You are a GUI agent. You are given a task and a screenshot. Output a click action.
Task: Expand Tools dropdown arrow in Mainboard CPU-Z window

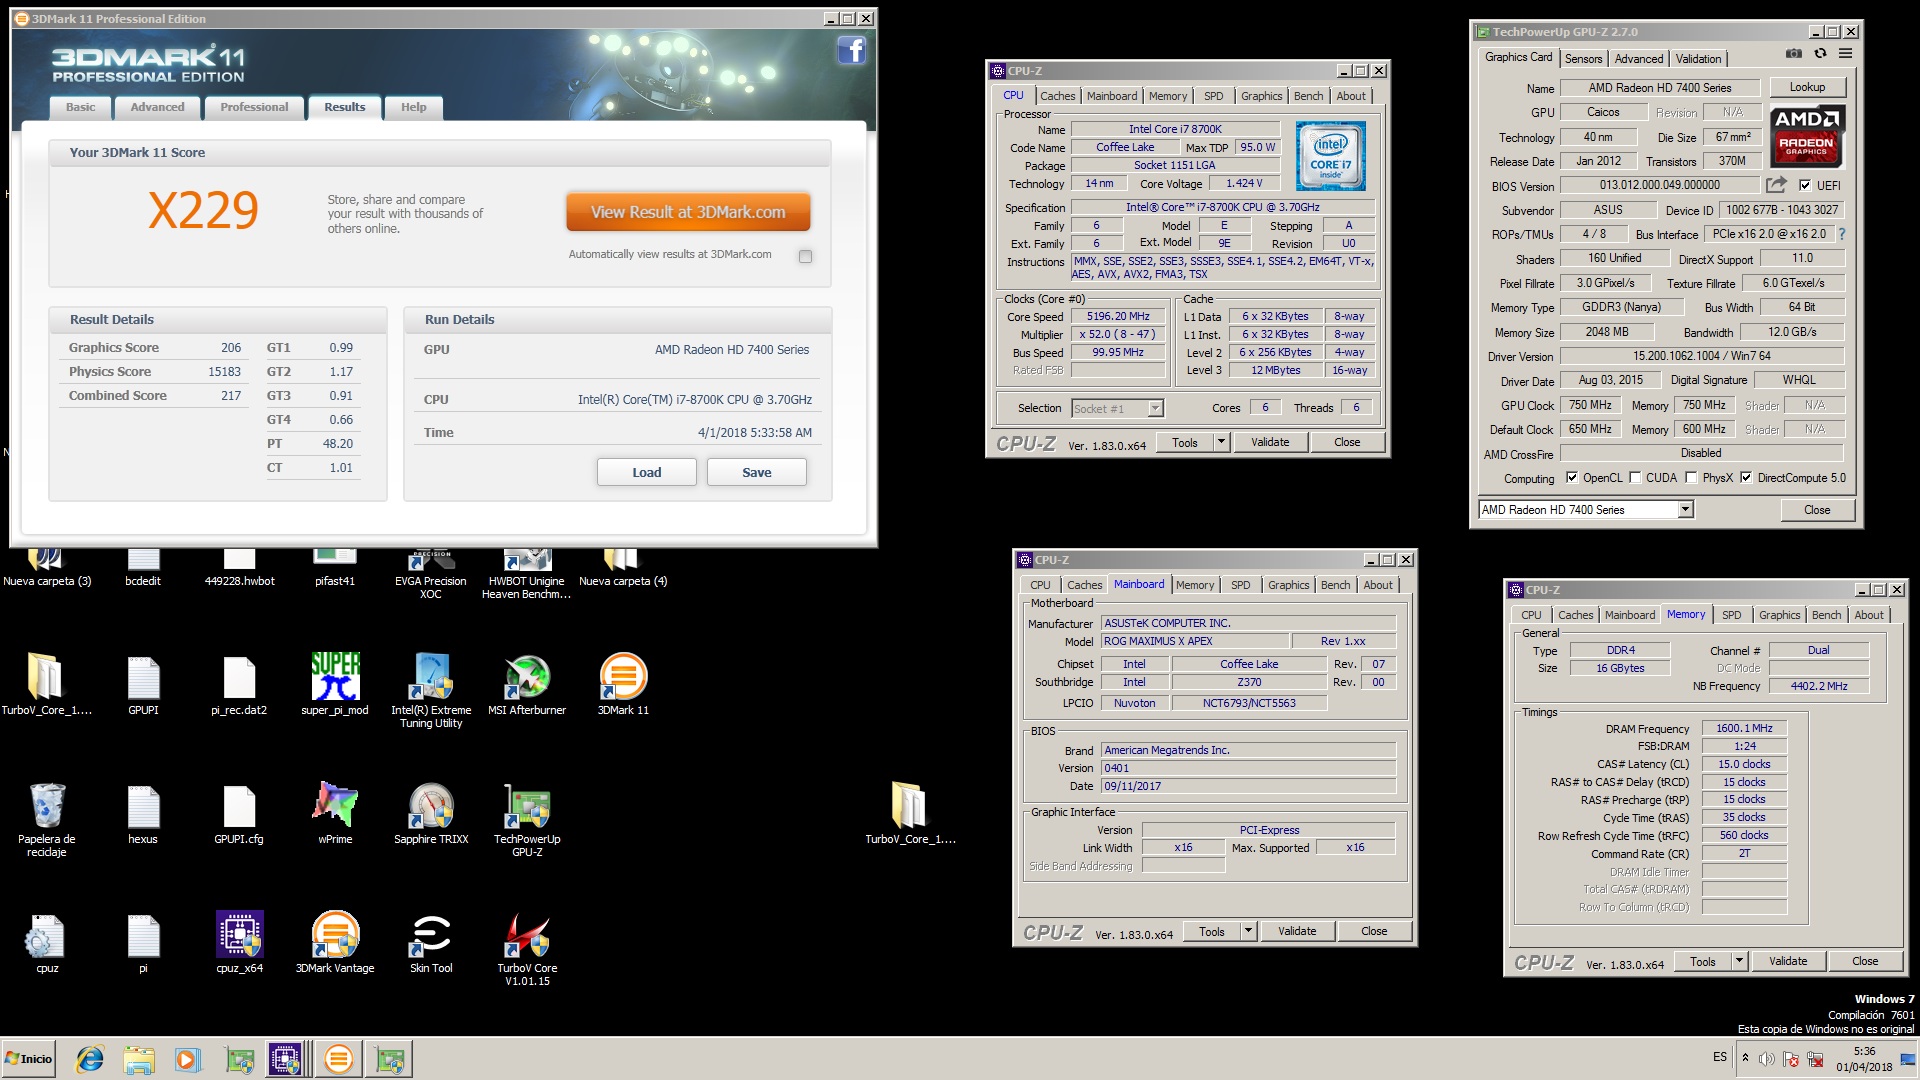[1248, 931]
